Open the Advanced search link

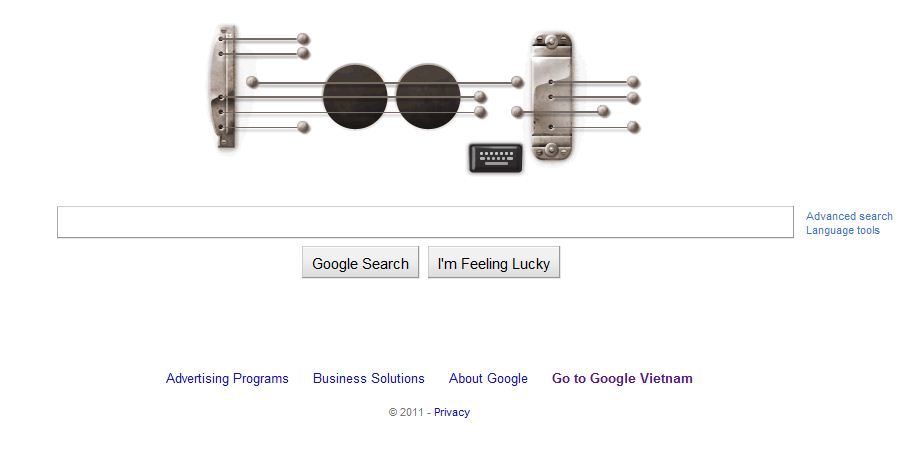pyautogui.click(x=849, y=216)
